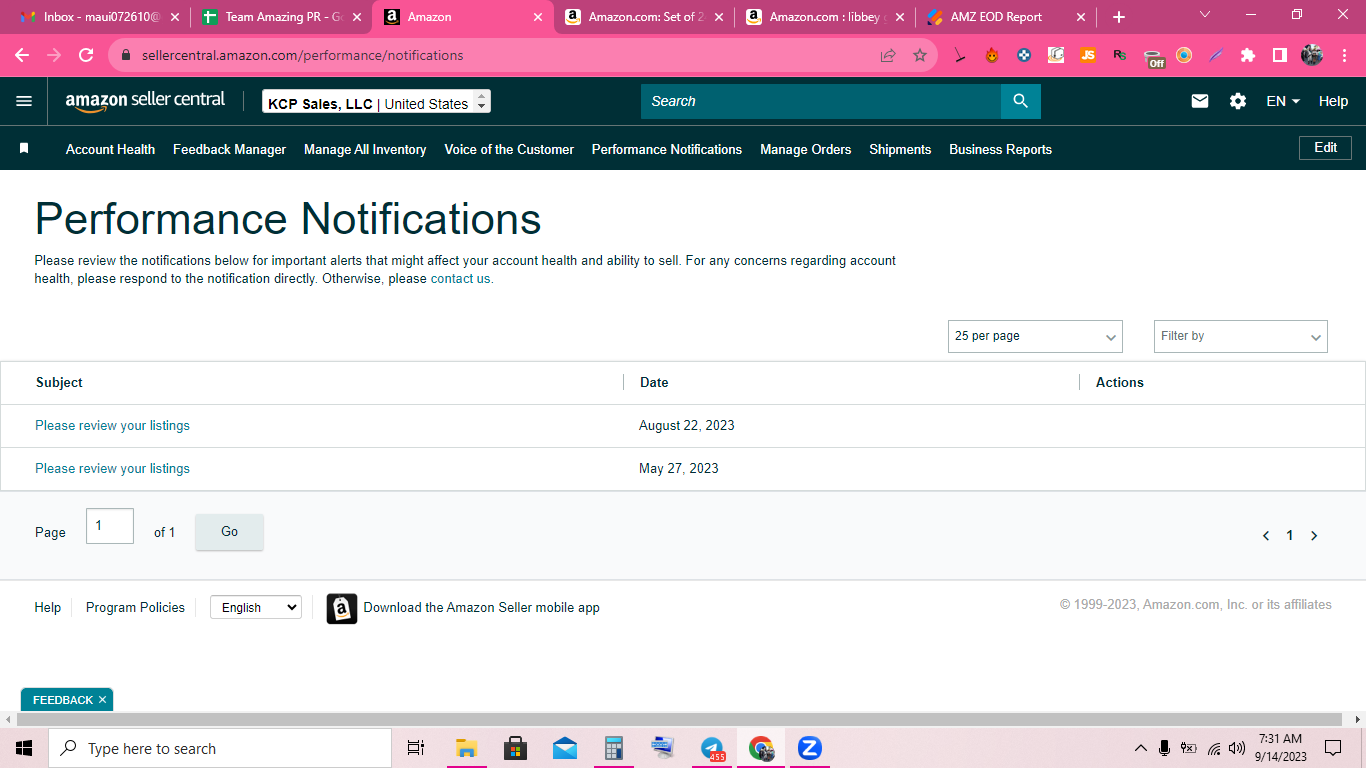Image resolution: width=1366 pixels, height=768 pixels.
Task: Click the horizontal page scrollbar
Action: (679, 720)
